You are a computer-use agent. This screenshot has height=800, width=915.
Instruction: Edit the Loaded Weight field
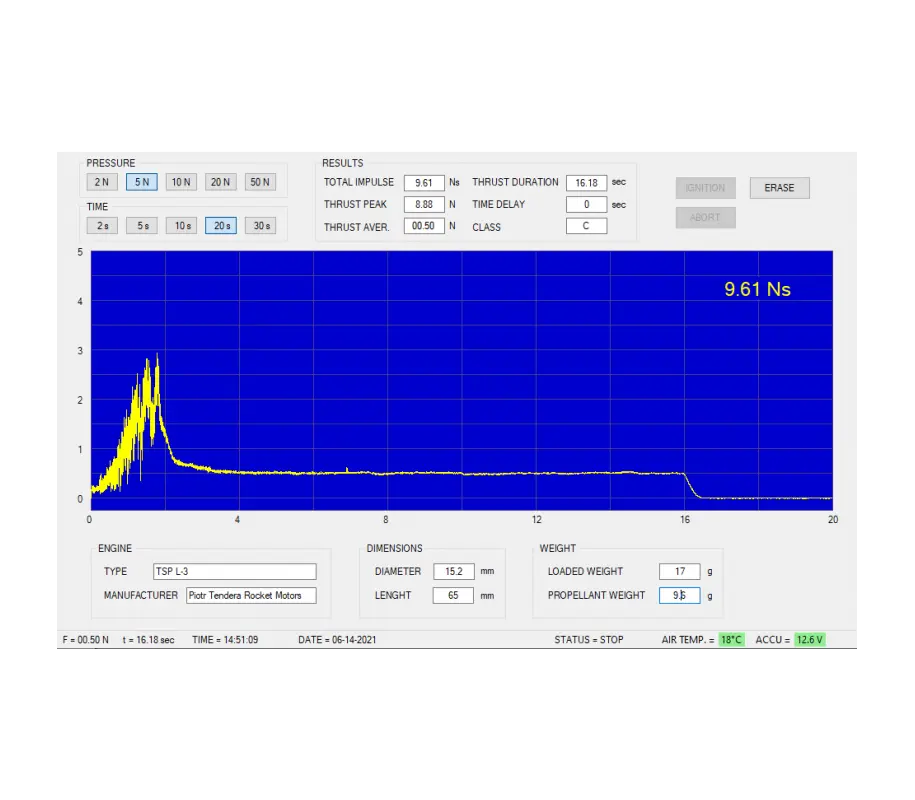click(679, 571)
